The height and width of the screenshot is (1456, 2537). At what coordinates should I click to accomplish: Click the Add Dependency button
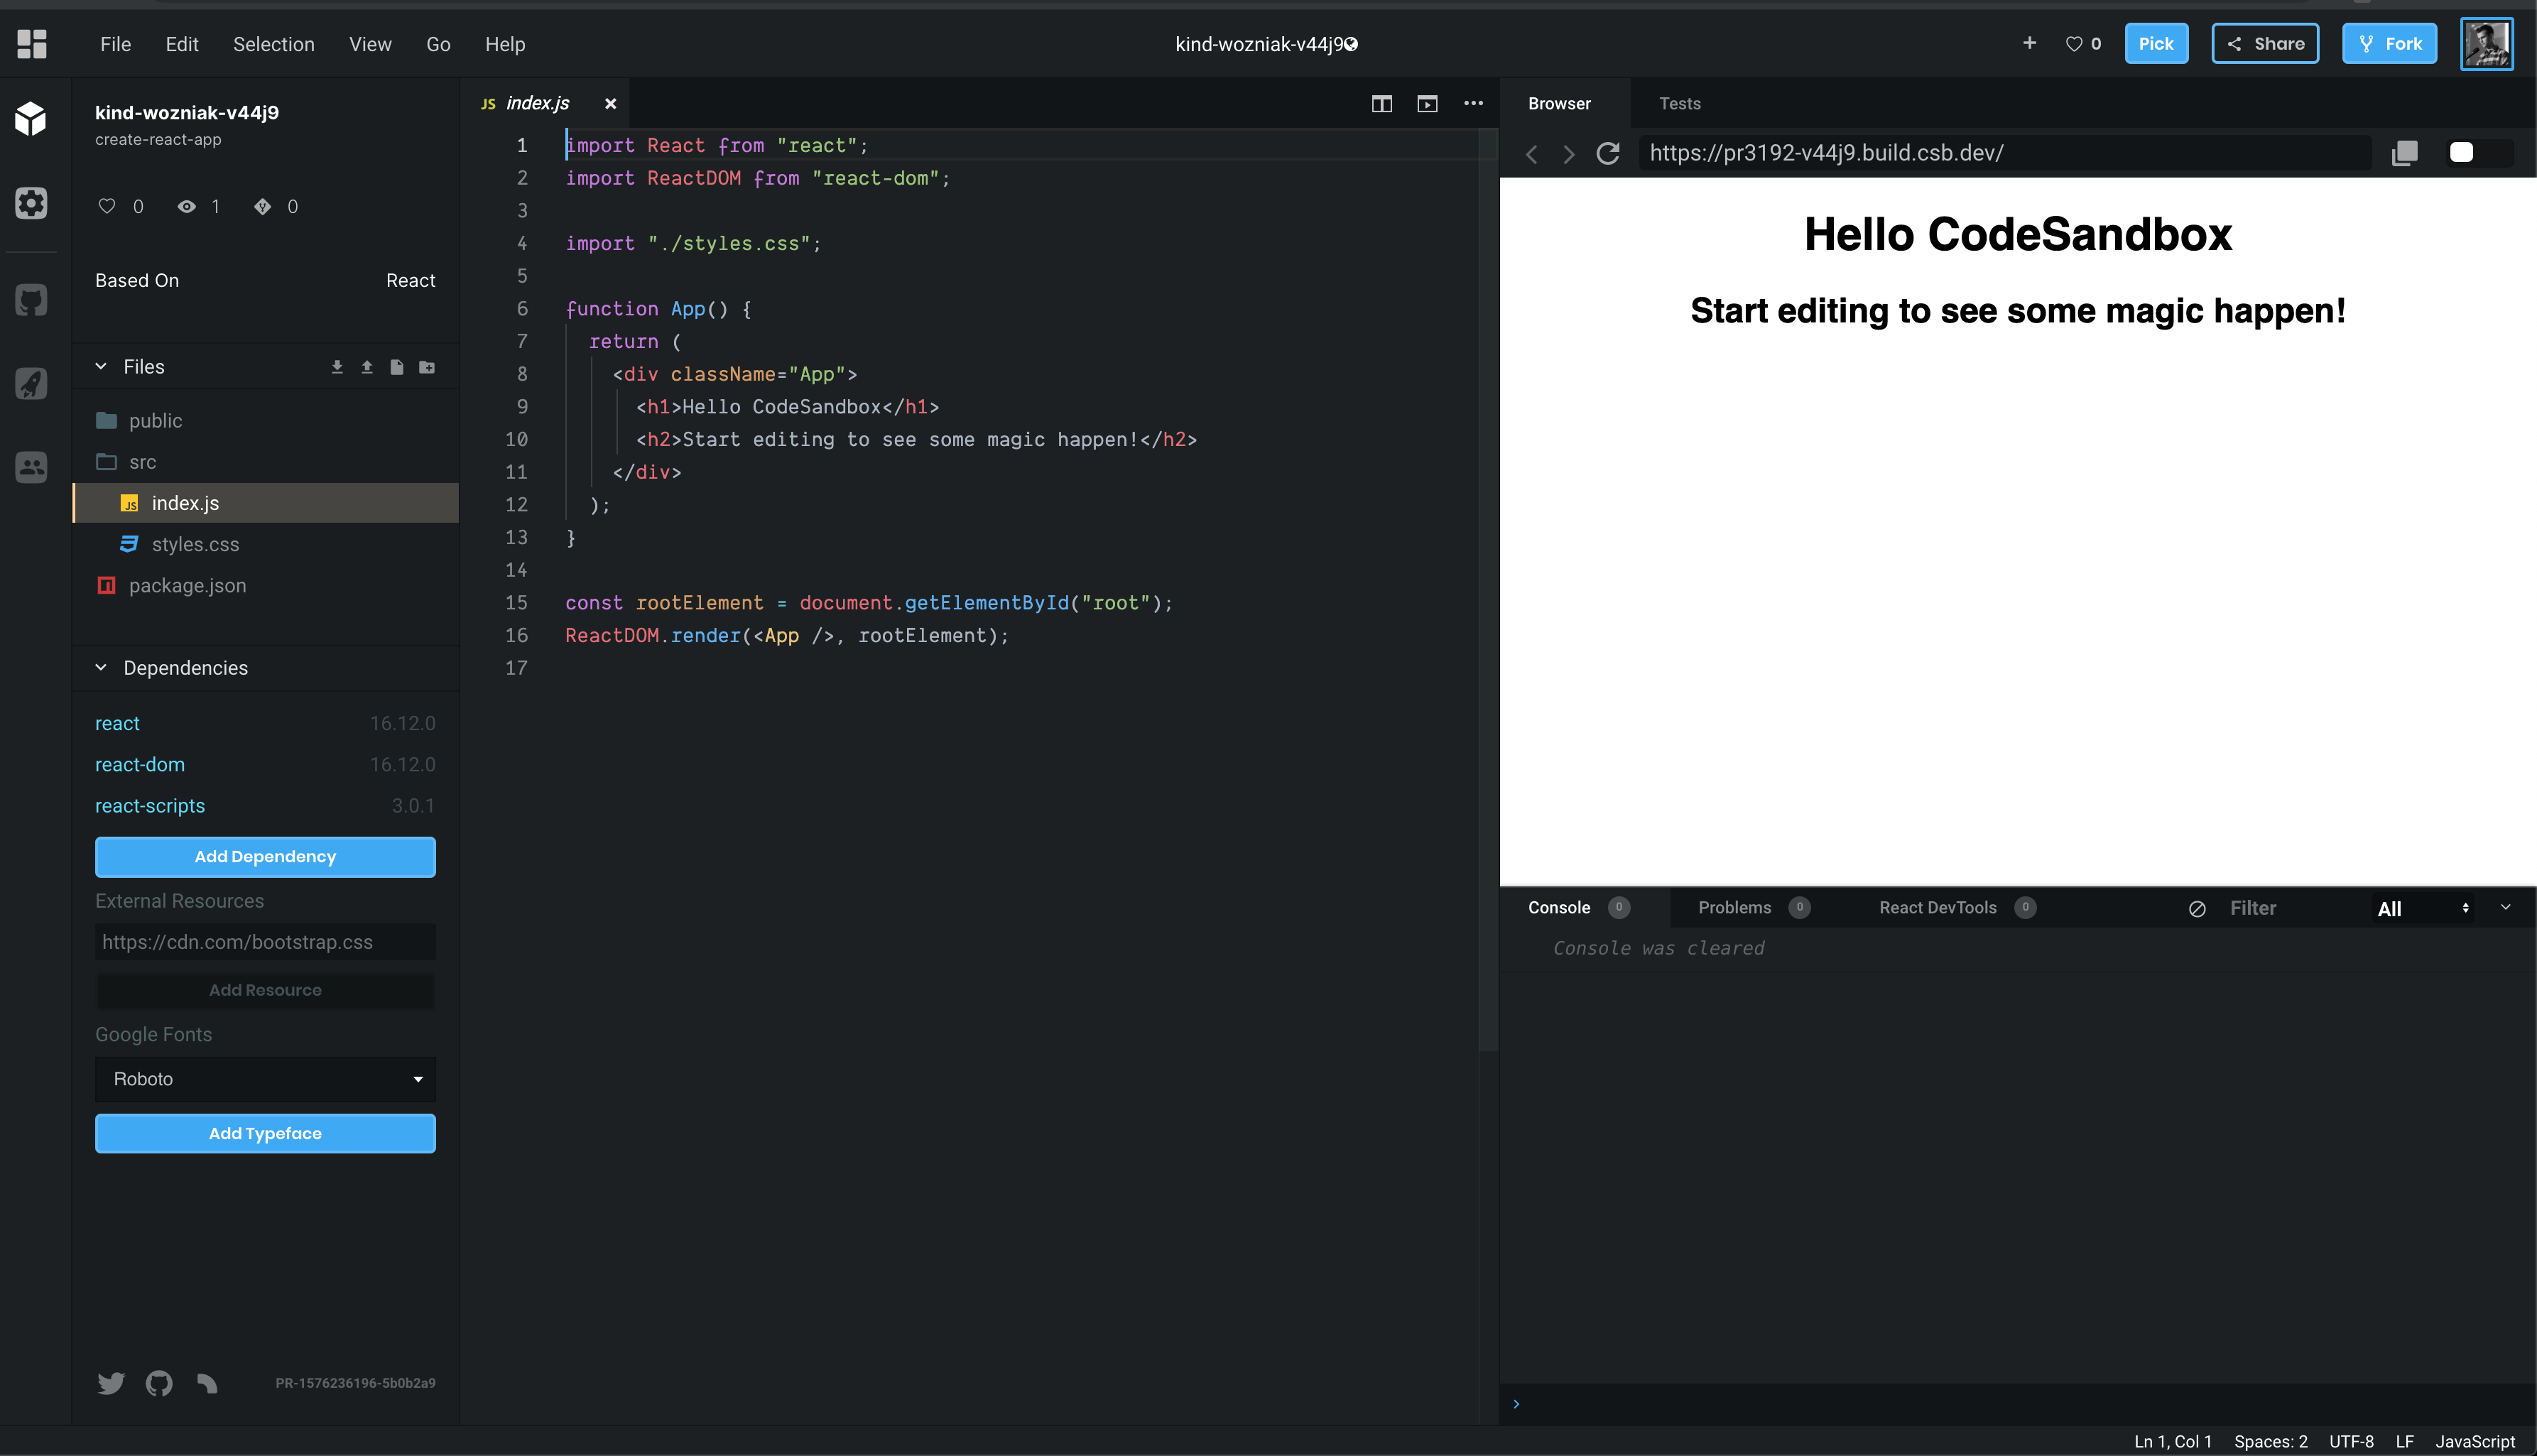(x=265, y=857)
